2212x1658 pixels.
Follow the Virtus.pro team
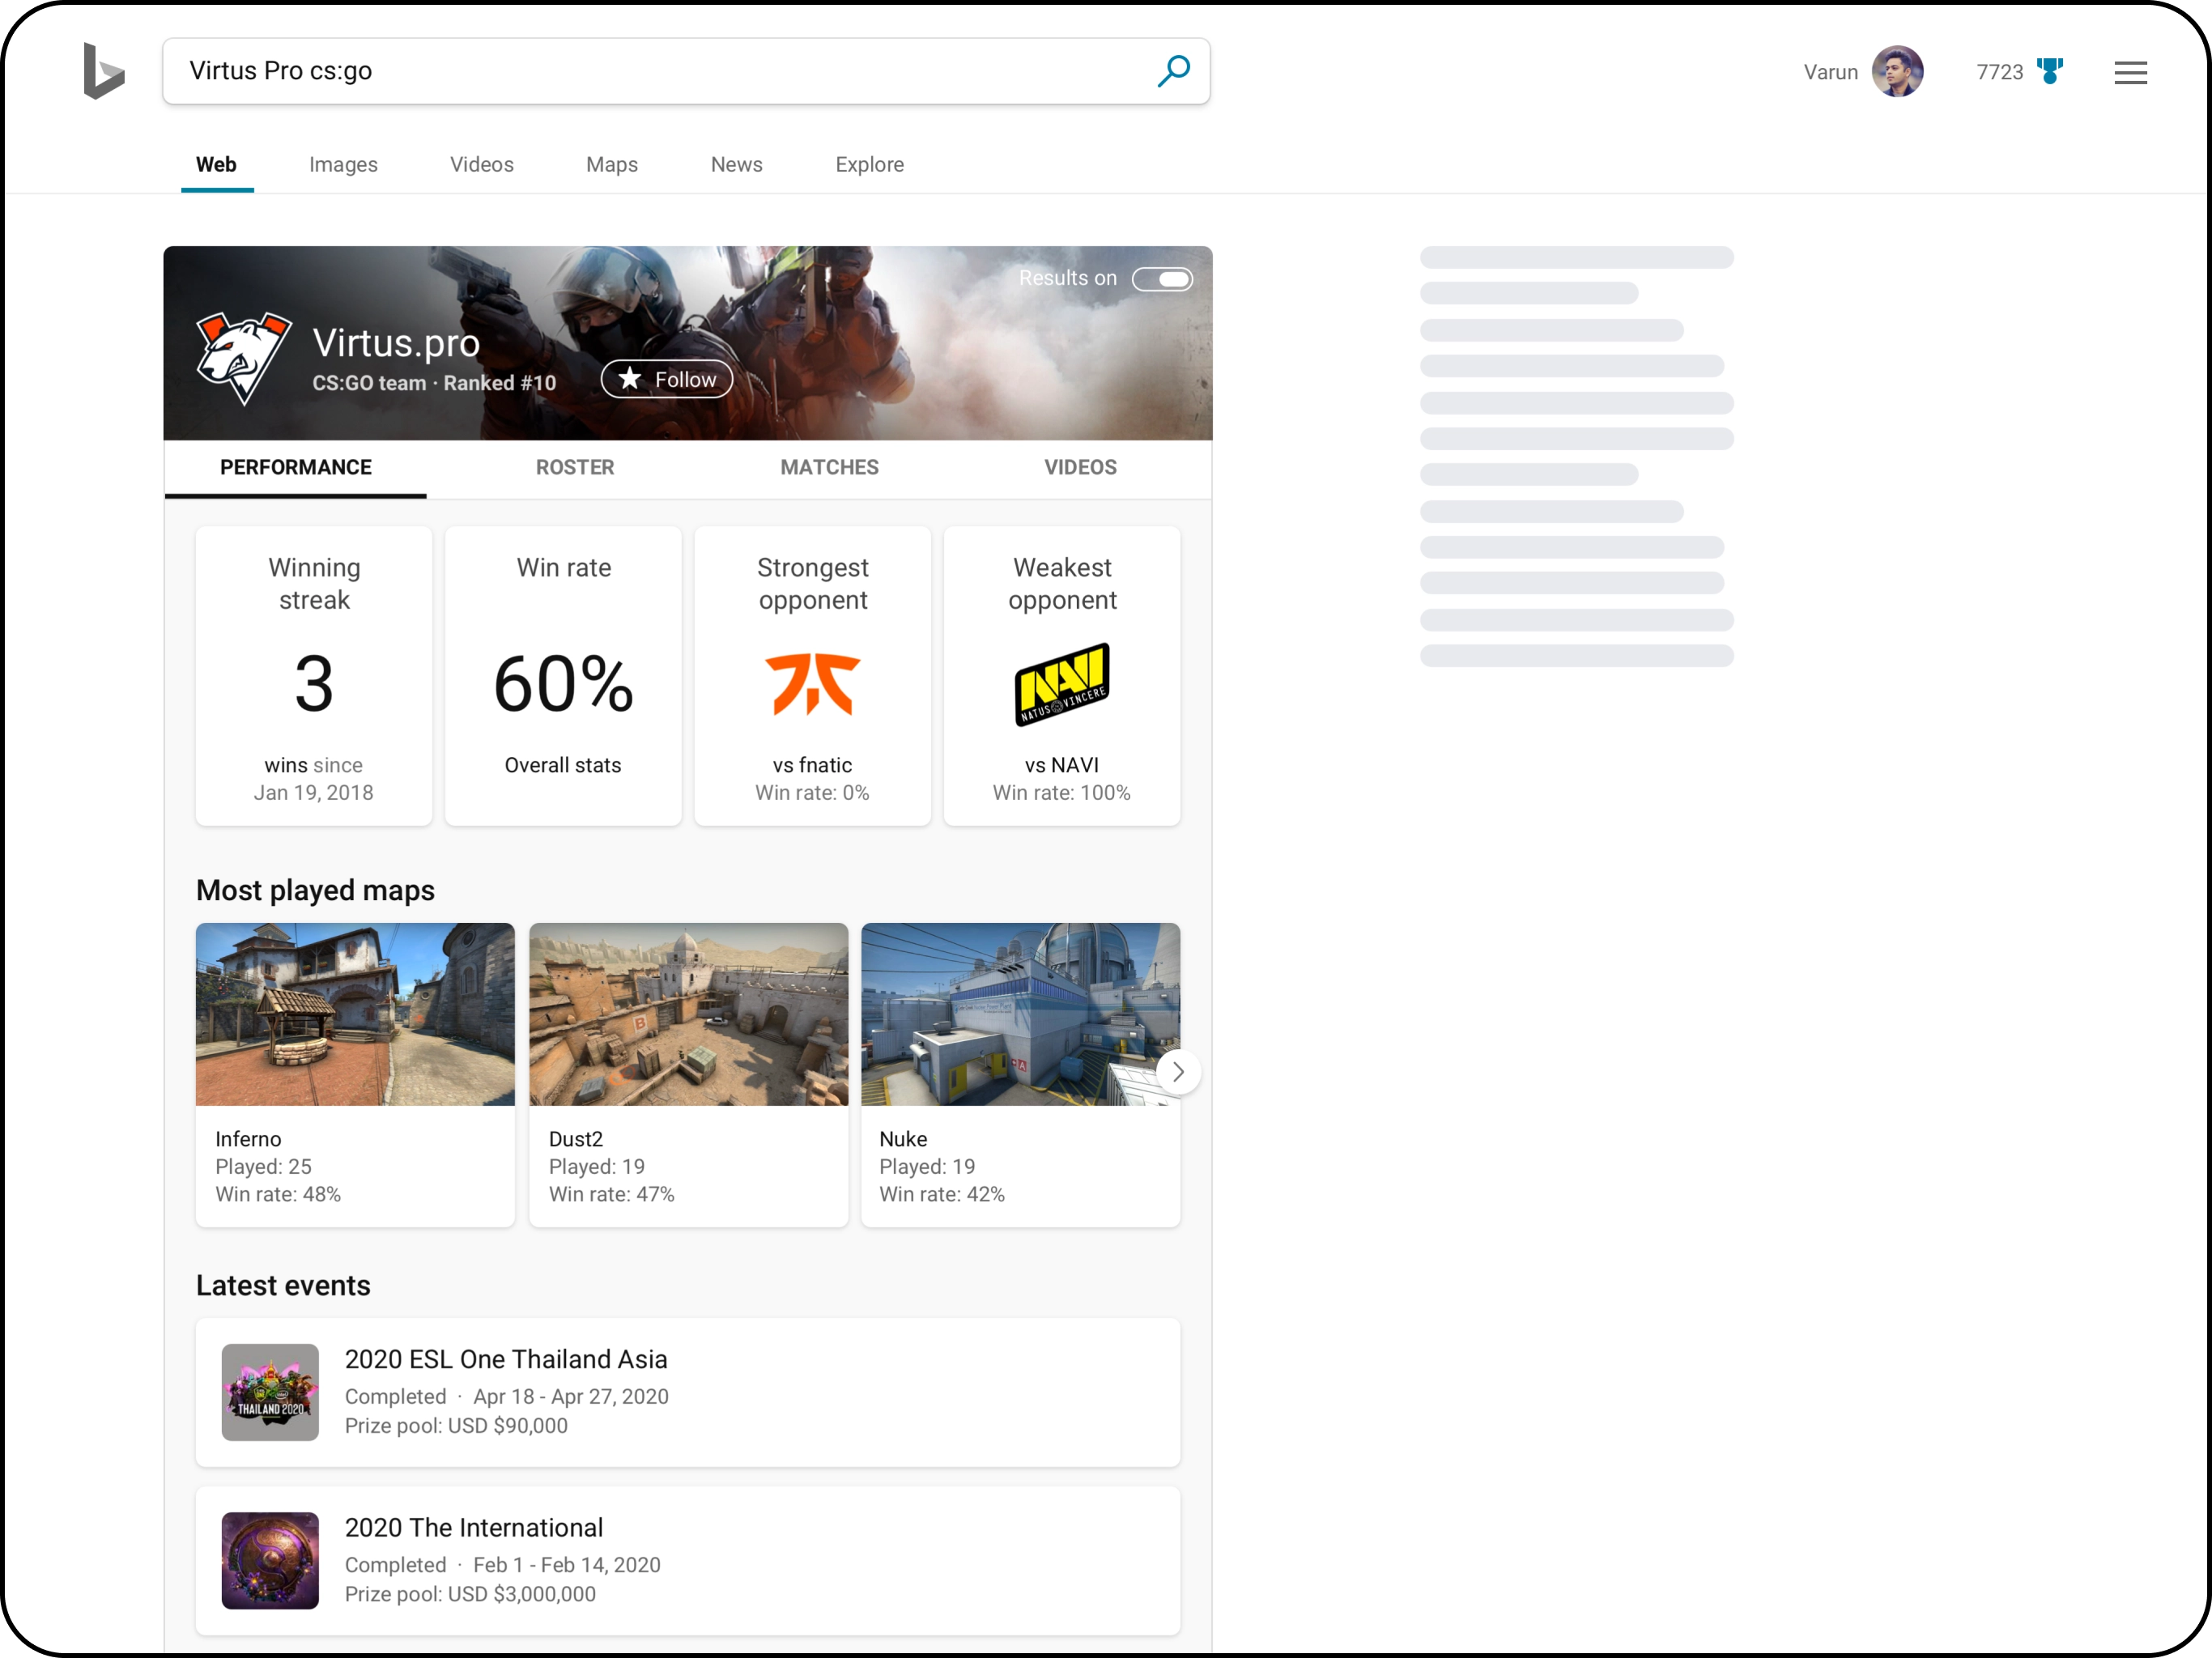click(x=666, y=379)
